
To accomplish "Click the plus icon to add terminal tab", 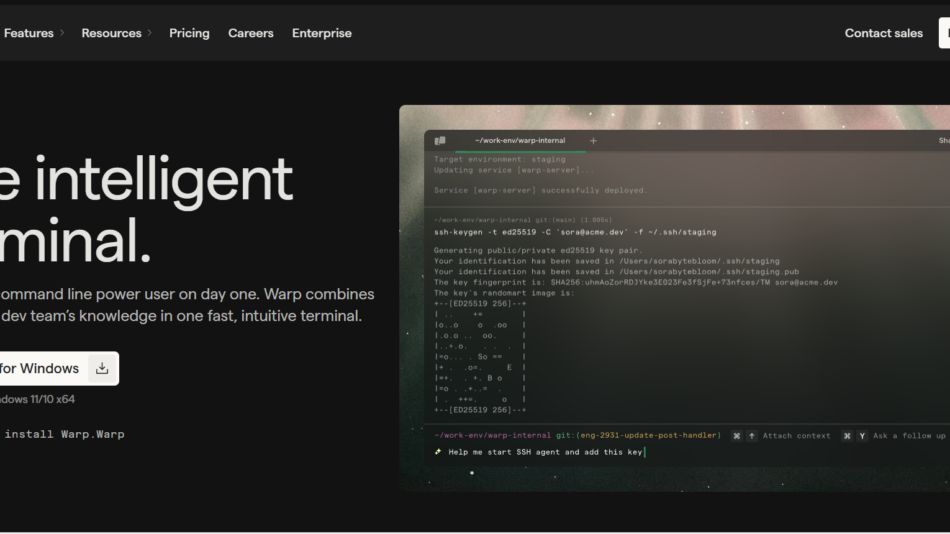I will tap(593, 141).
